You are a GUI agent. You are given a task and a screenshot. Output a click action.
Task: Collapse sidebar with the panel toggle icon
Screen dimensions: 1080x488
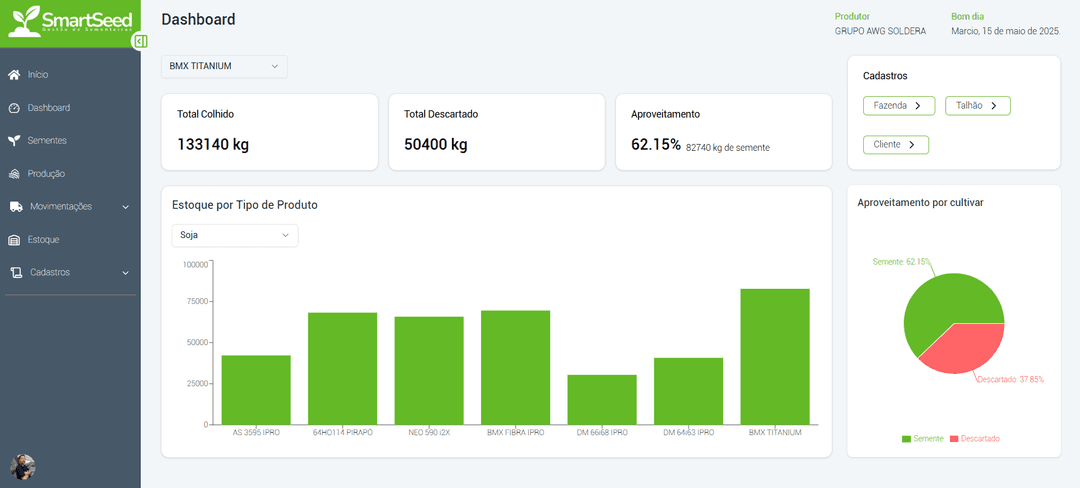[x=141, y=41]
